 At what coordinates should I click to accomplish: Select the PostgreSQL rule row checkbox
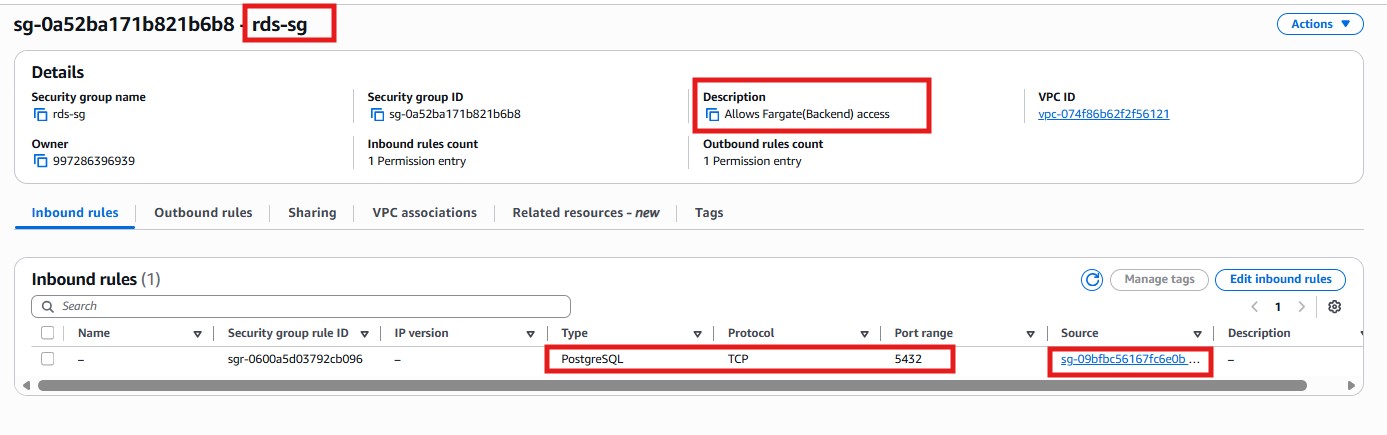[47, 359]
